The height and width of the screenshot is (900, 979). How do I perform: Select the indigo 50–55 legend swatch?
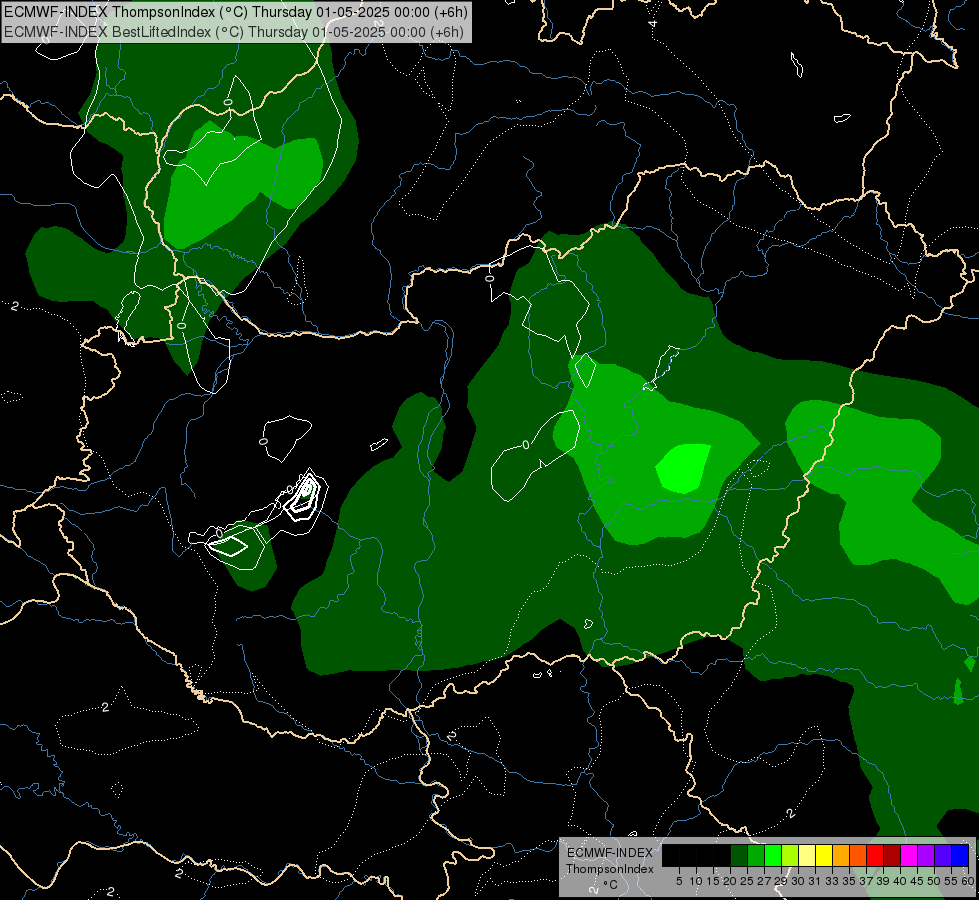tap(943, 855)
